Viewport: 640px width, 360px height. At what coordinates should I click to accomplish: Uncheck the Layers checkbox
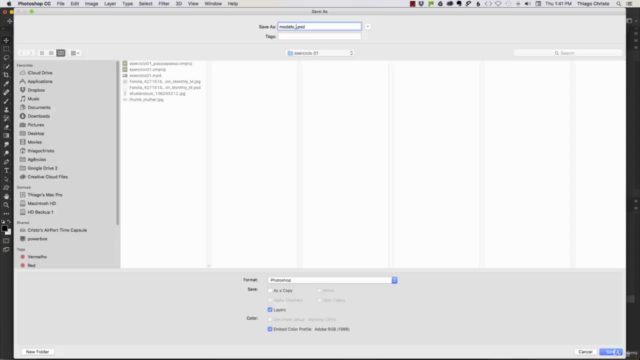coord(270,310)
